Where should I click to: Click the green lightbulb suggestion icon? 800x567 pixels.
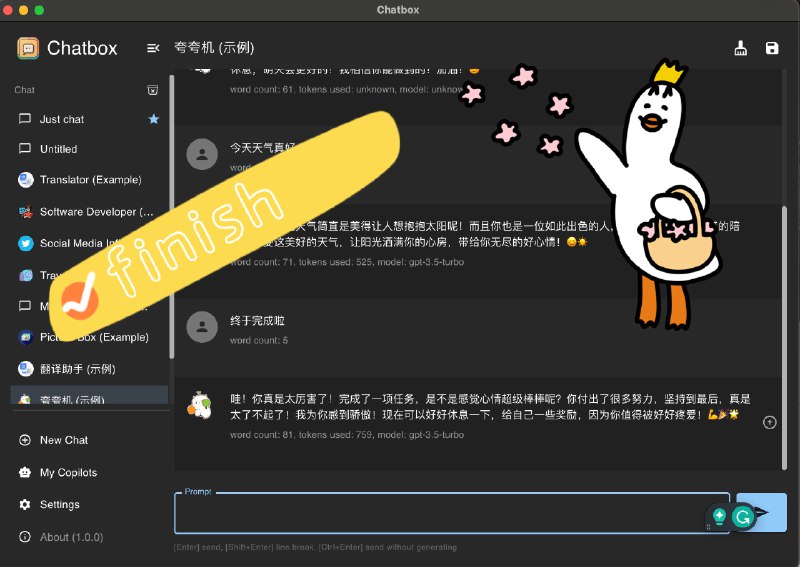(719, 516)
